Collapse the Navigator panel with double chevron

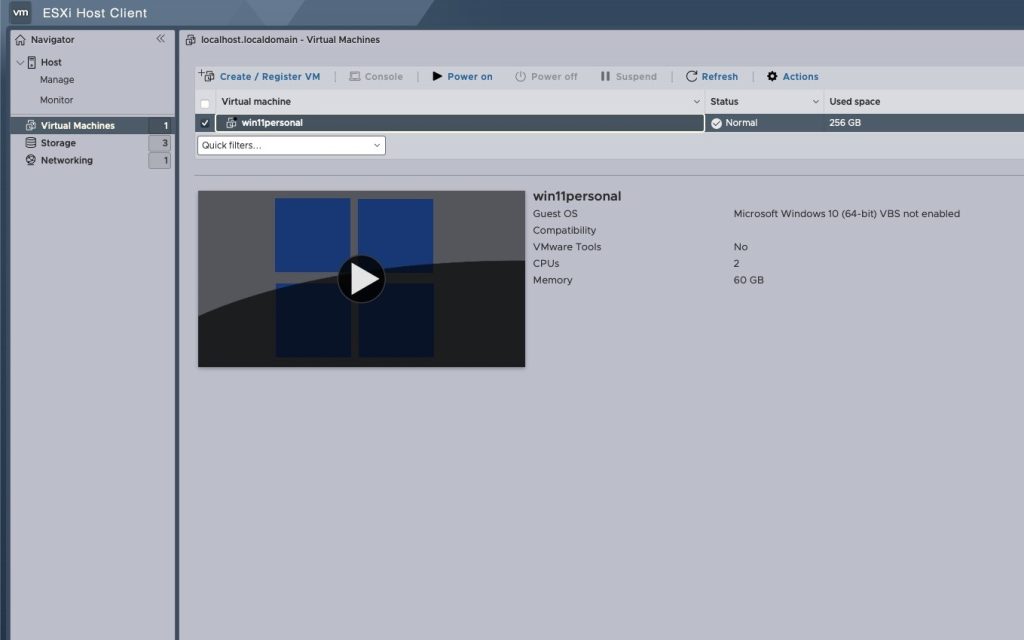(161, 39)
